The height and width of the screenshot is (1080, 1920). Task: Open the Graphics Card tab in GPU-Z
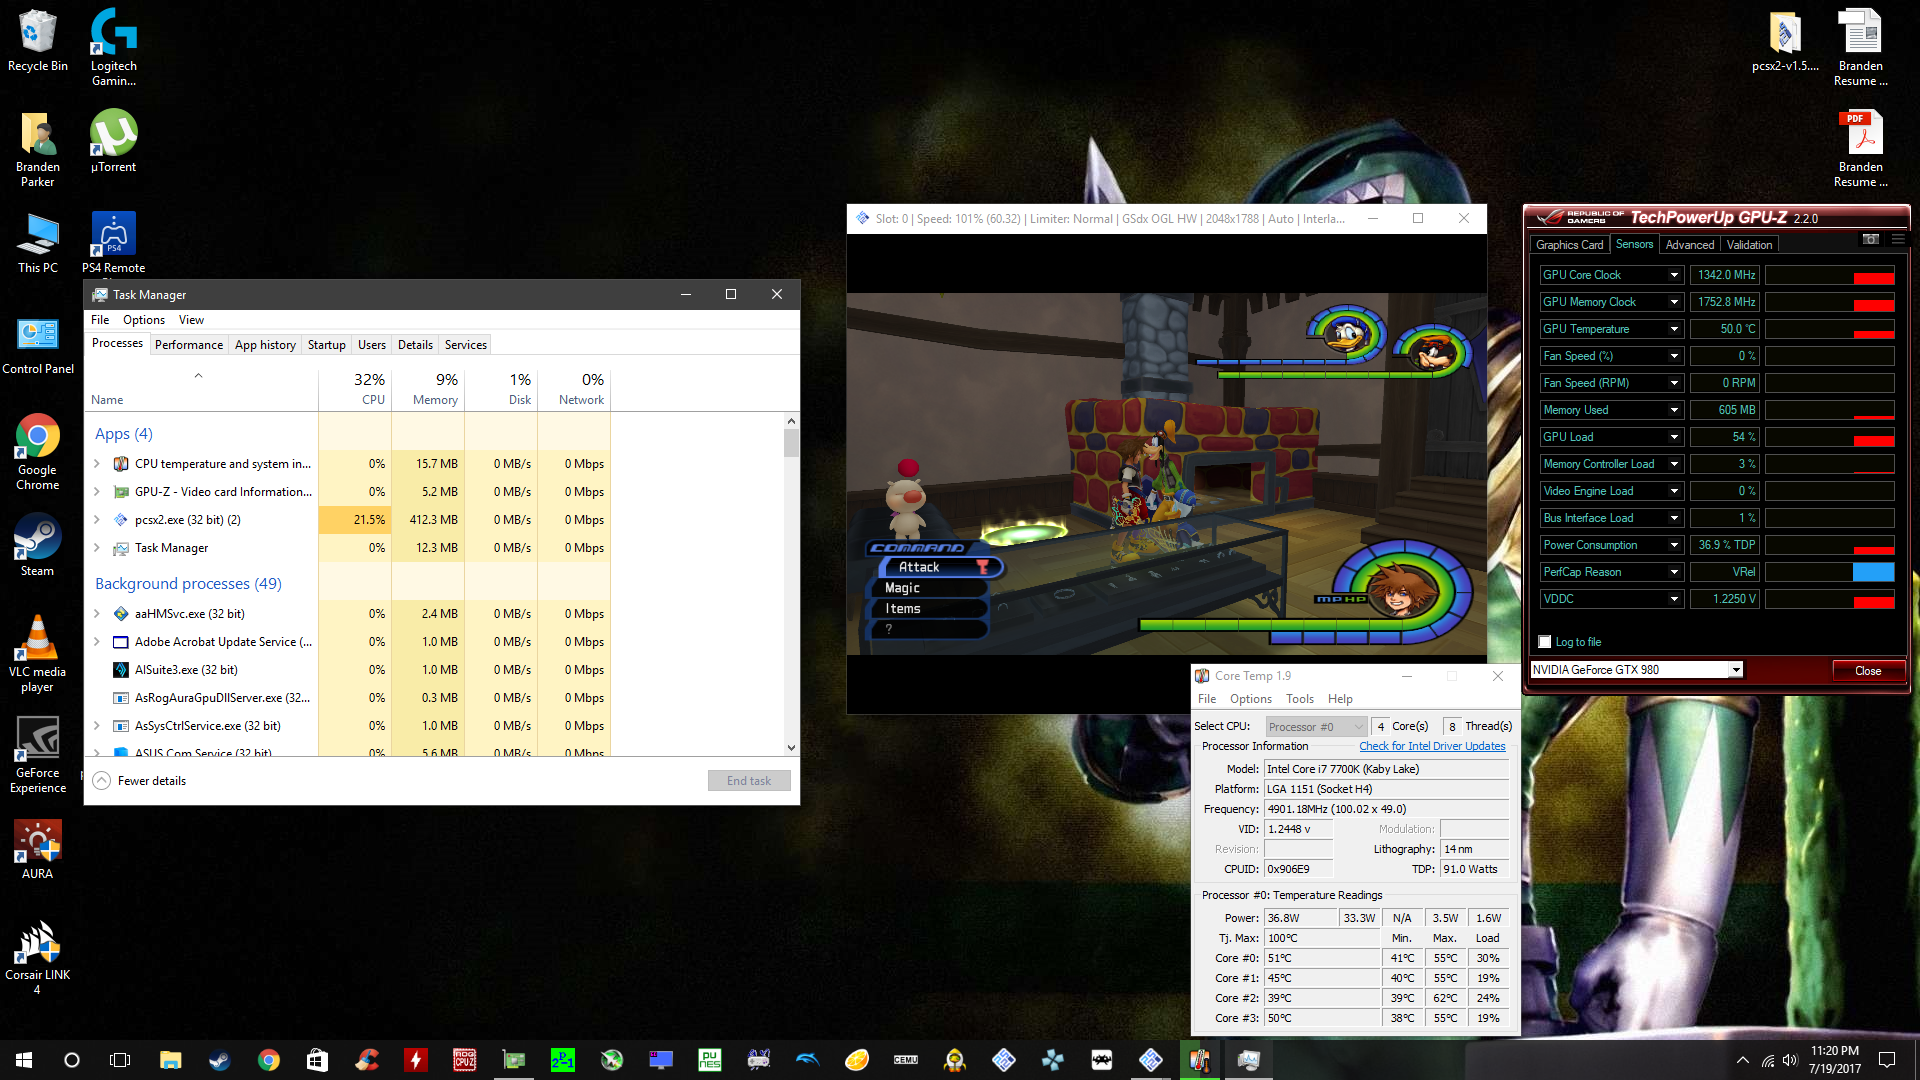(x=1569, y=245)
